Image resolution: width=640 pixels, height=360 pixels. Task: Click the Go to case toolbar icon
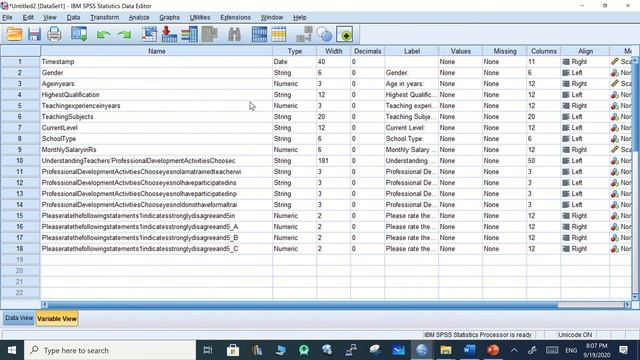(149, 34)
